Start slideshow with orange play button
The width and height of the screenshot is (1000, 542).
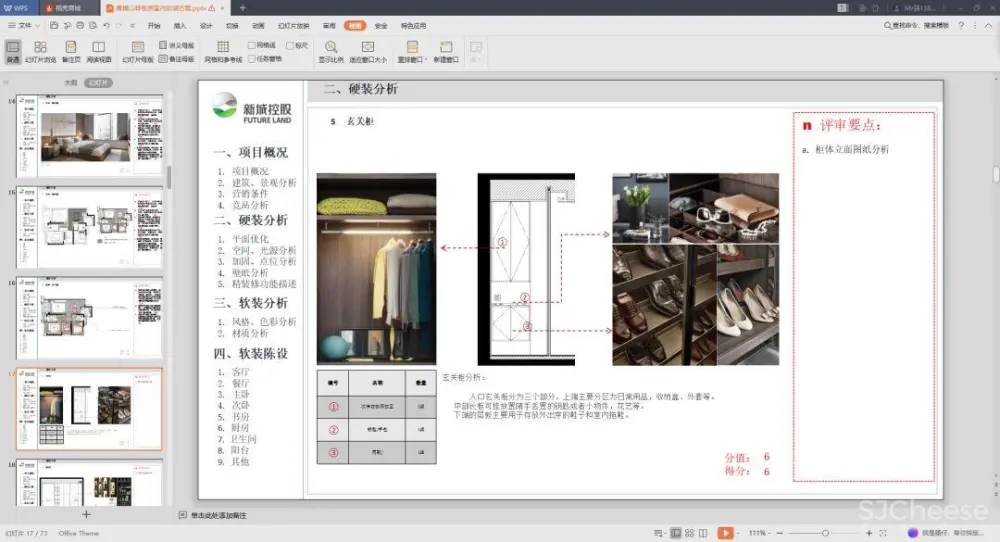tap(725, 533)
